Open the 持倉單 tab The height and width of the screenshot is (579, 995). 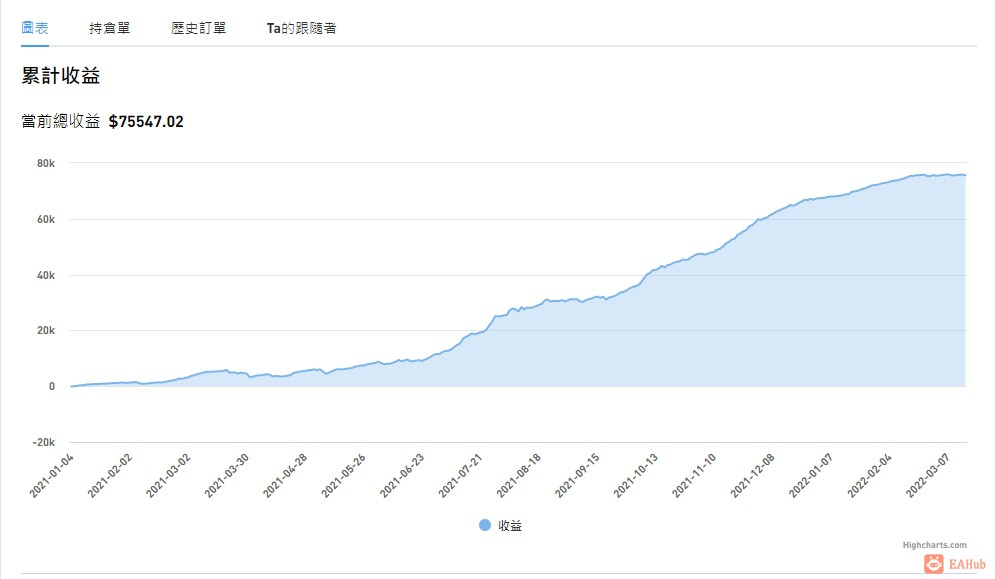pos(109,28)
